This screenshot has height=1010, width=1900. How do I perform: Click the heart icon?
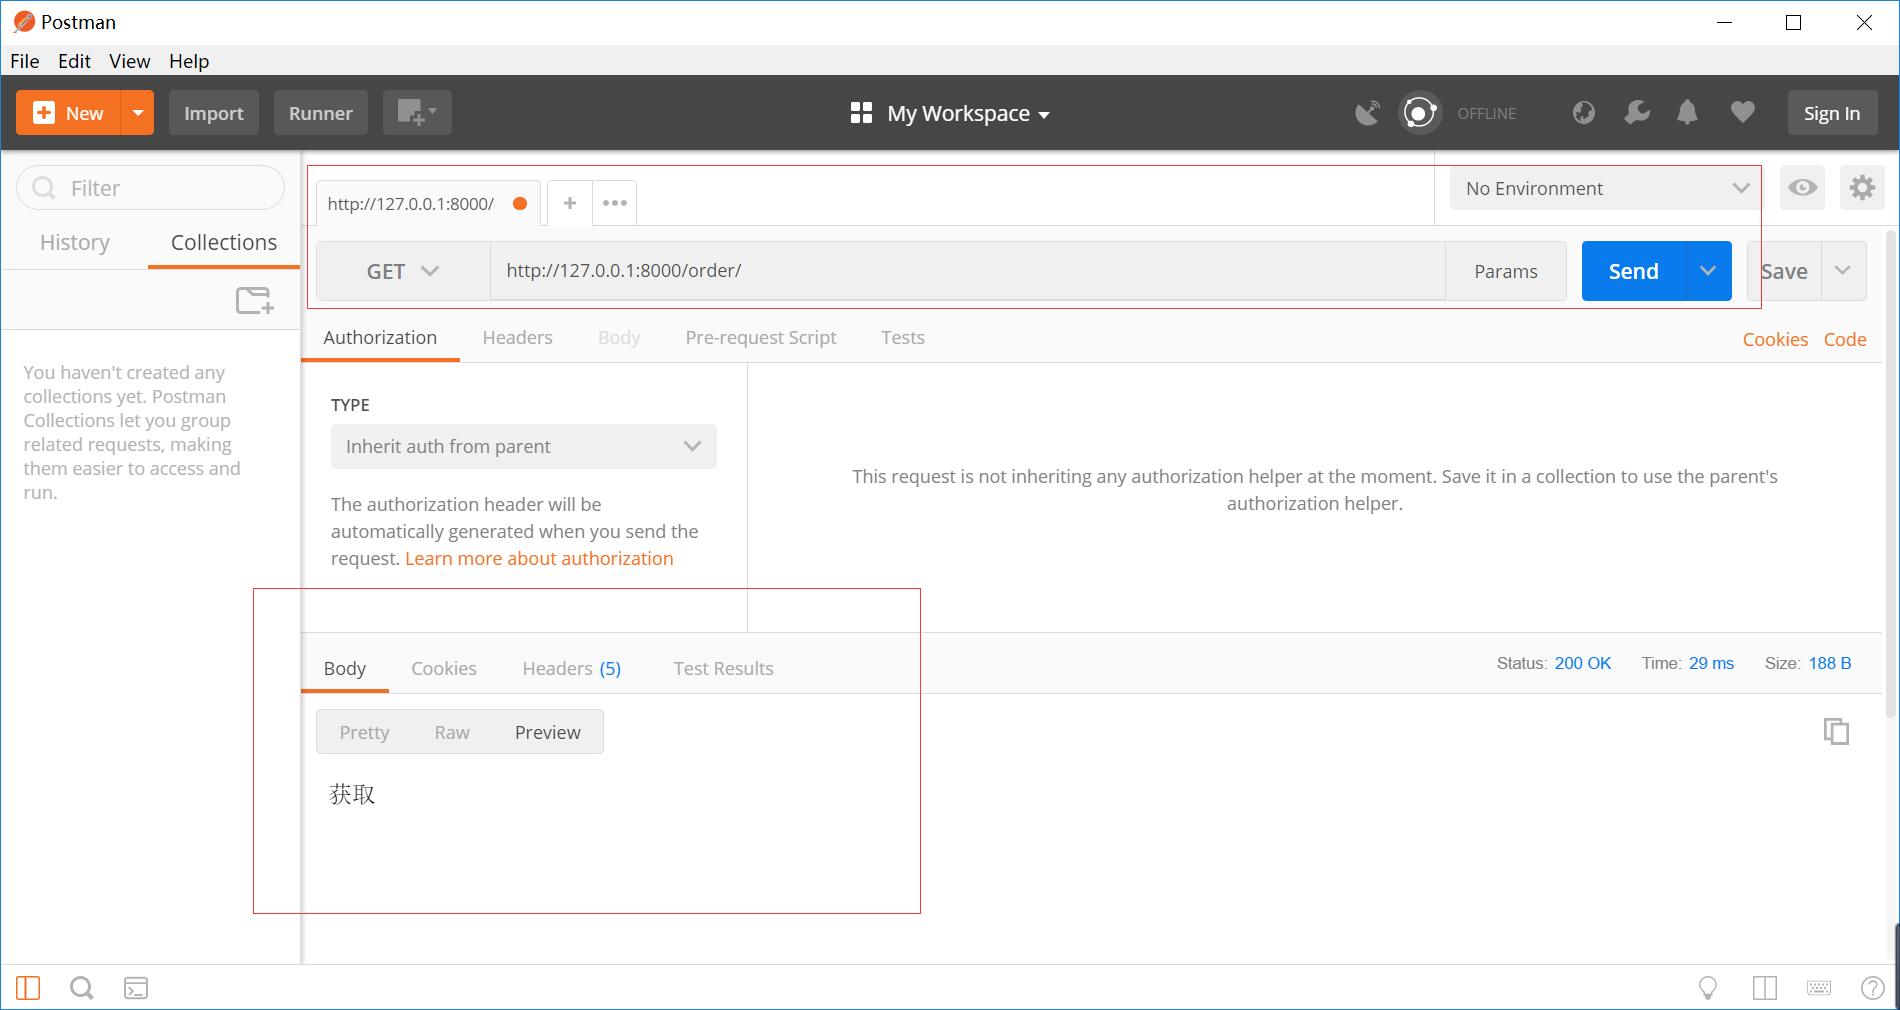[x=1742, y=113]
